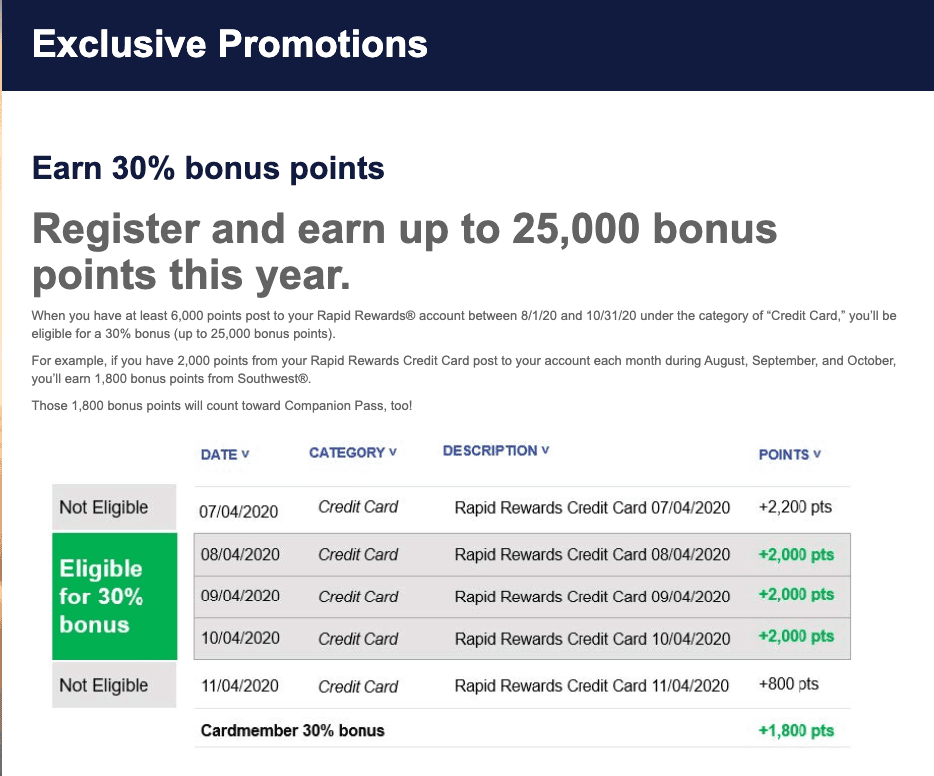934x776 pixels.
Task: Click the +800 pts value
Action: pyautogui.click(x=788, y=684)
